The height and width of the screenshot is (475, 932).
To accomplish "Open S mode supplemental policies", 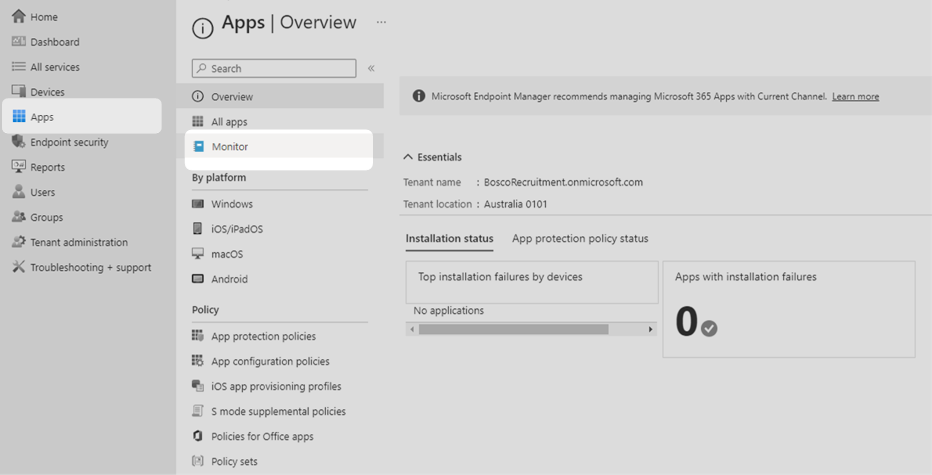I will point(280,411).
